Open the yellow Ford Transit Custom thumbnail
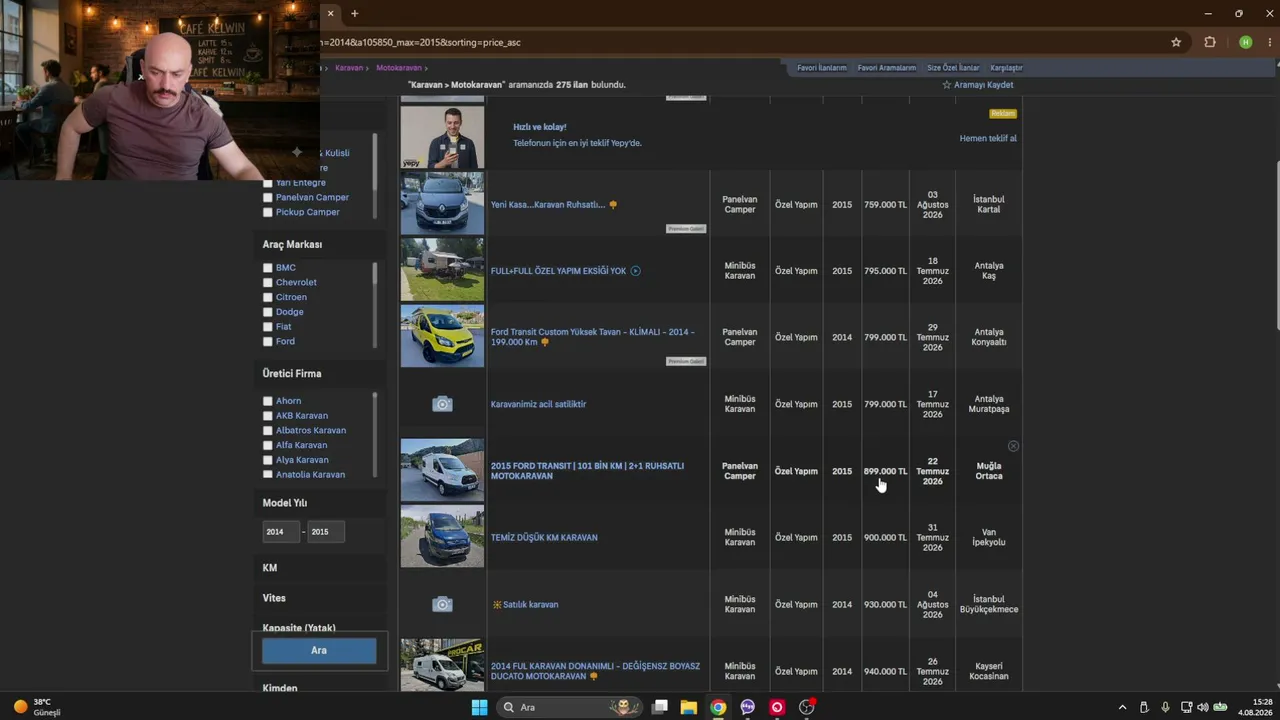The width and height of the screenshot is (1280, 720). click(442, 337)
